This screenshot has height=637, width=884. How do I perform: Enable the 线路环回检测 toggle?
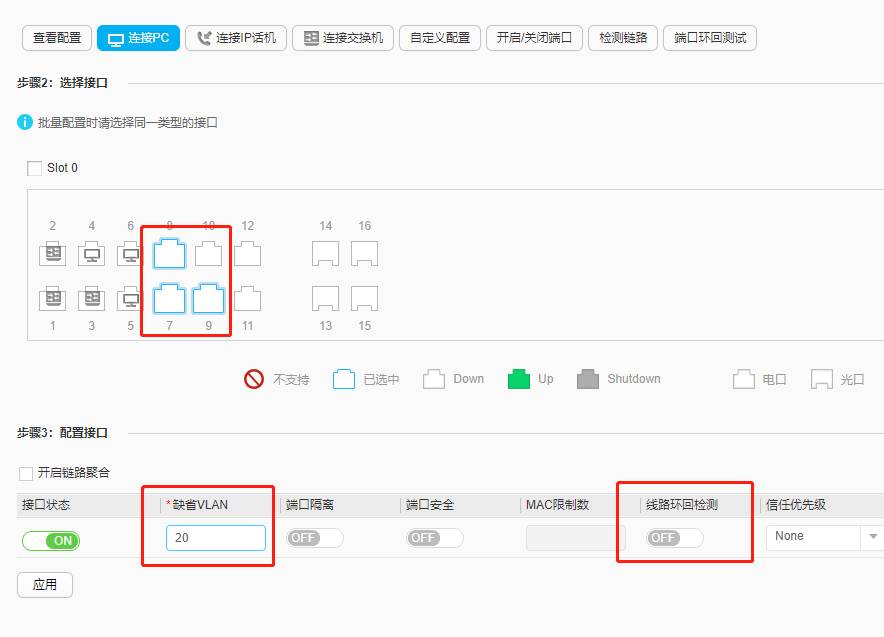coord(674,538)
